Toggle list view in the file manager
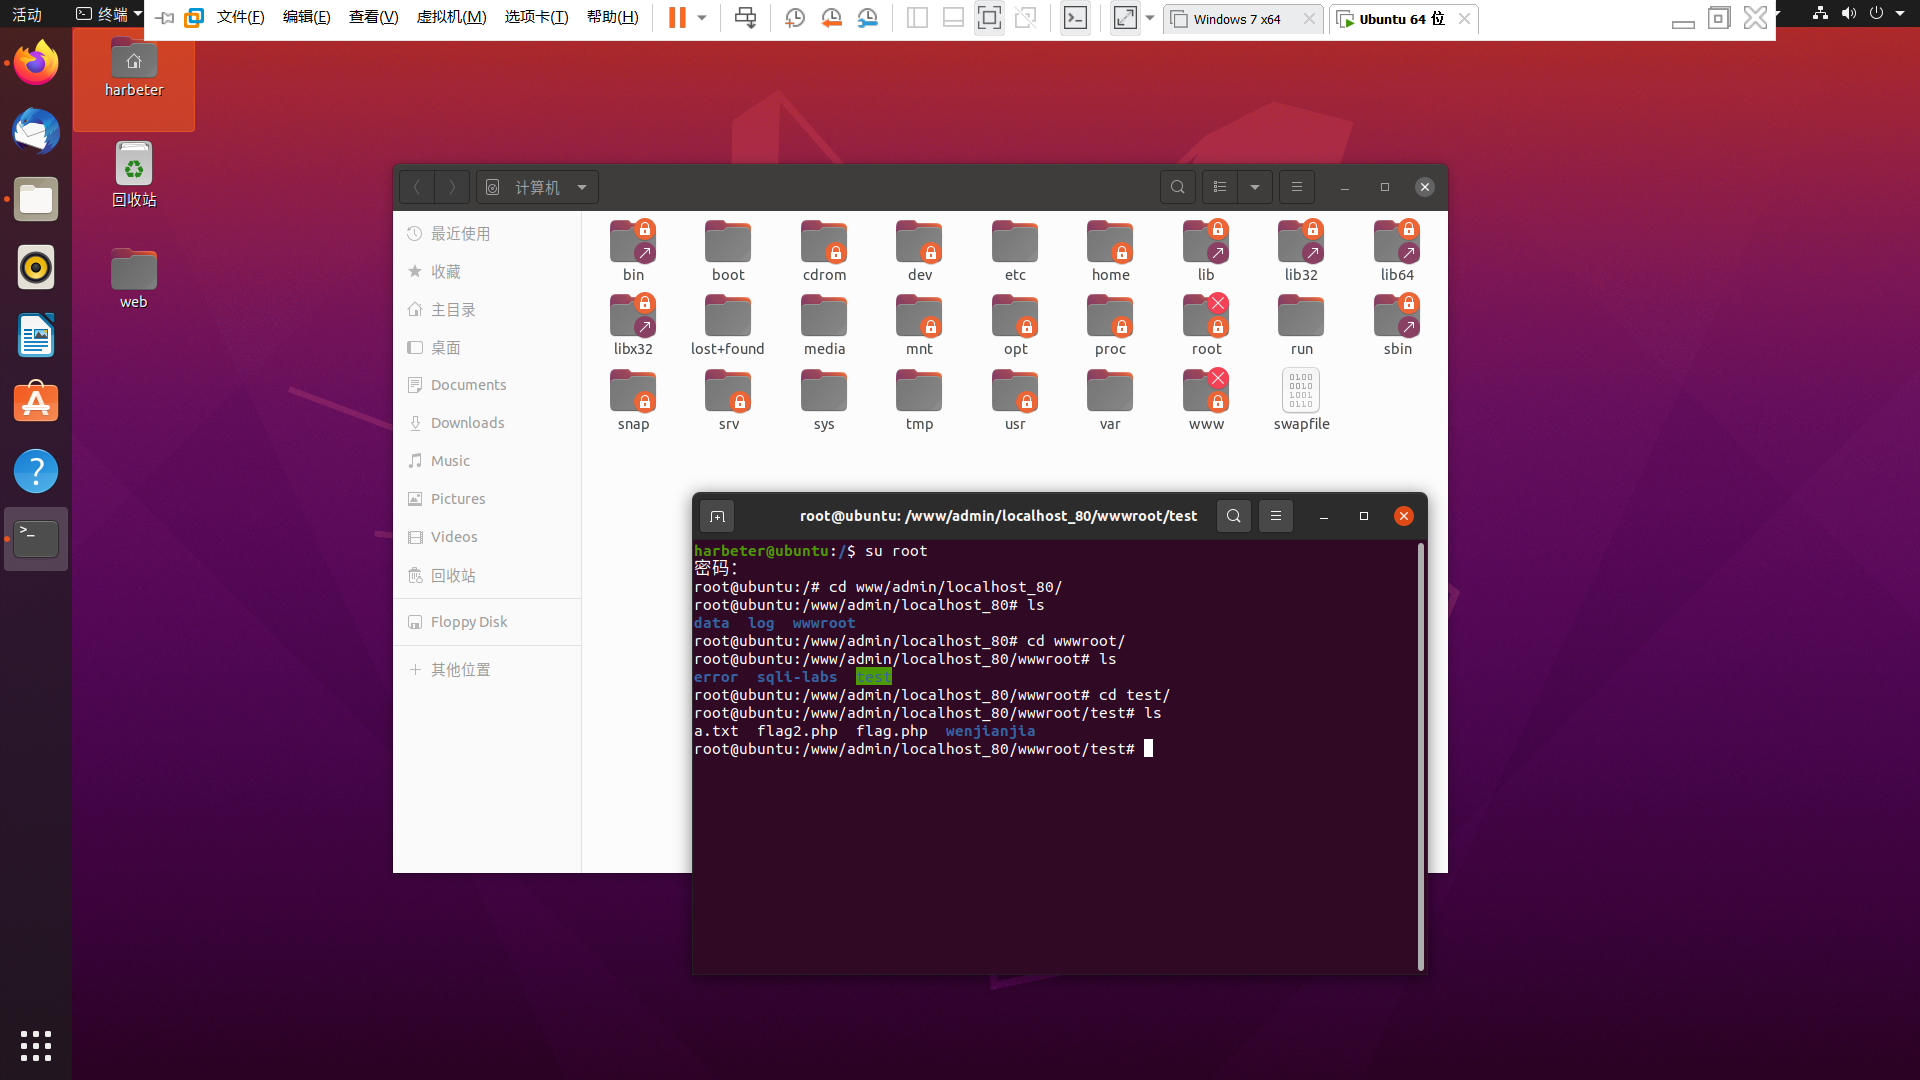Screen dimensions: 1920x1080 tap(1220, 187)
